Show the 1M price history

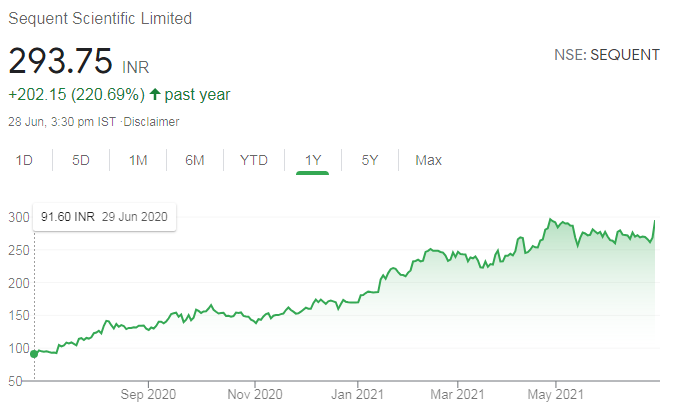pos(138,160)
